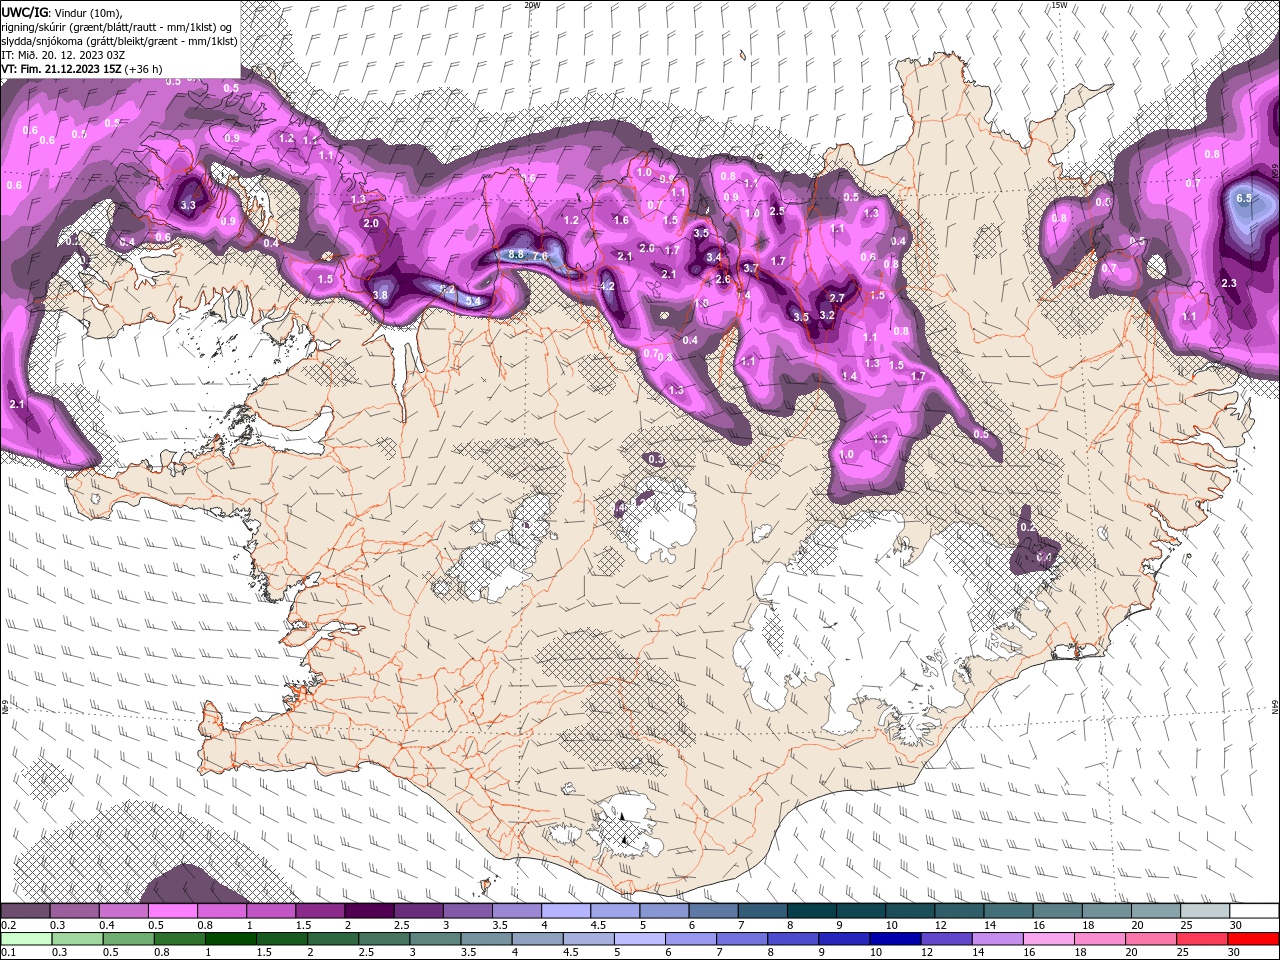Click the 20W longitude label
Viewport: 1280px width, 960px height.
pyautogui.click(x=532, y=5)
